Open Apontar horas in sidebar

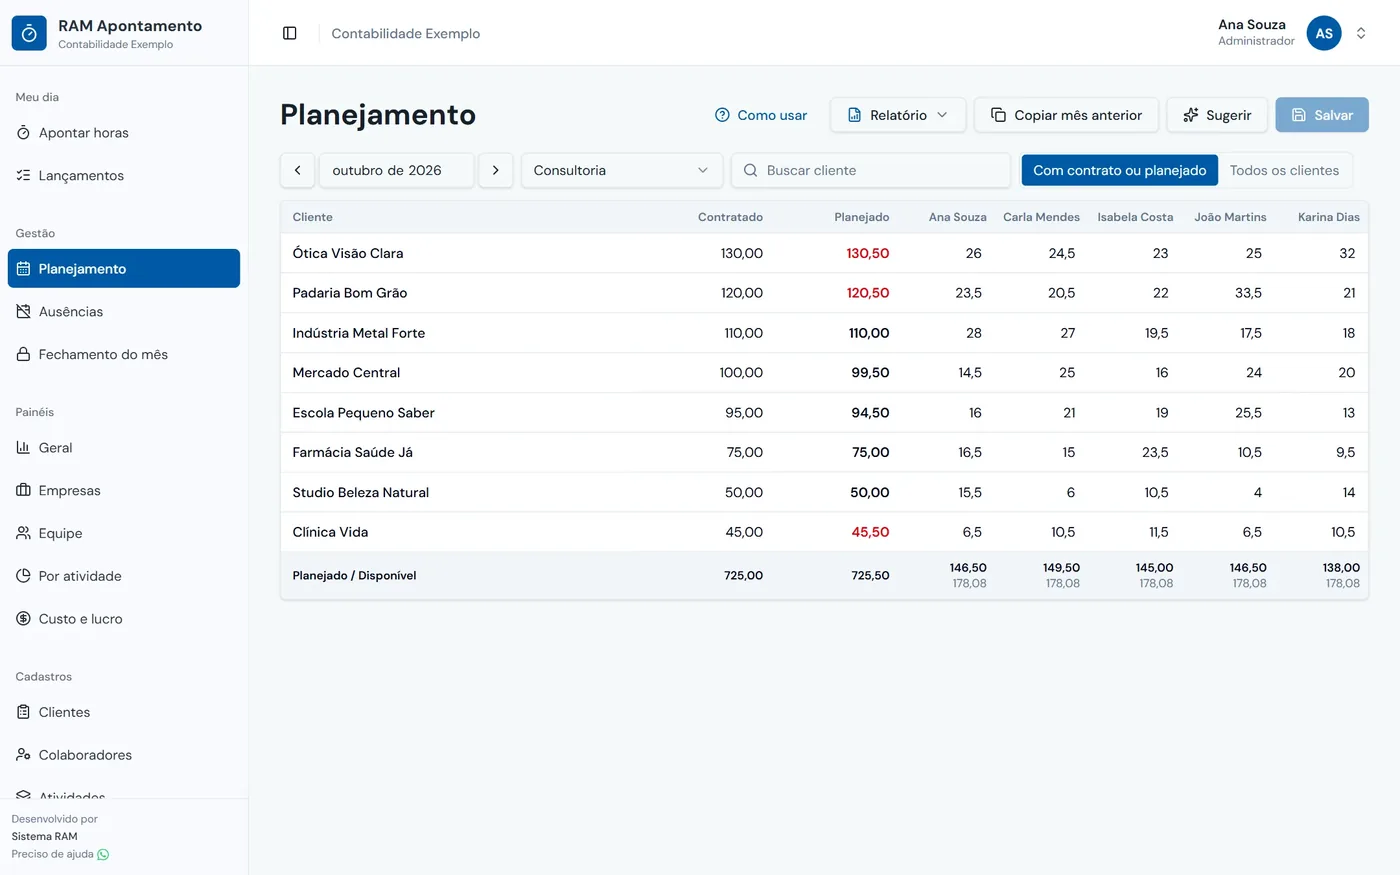[124, 133]
